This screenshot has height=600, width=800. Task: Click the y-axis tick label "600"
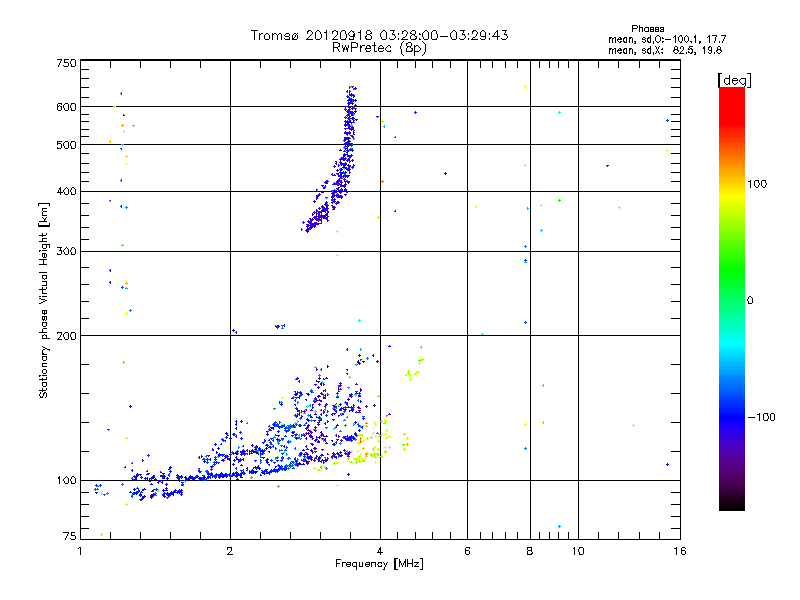66,107
